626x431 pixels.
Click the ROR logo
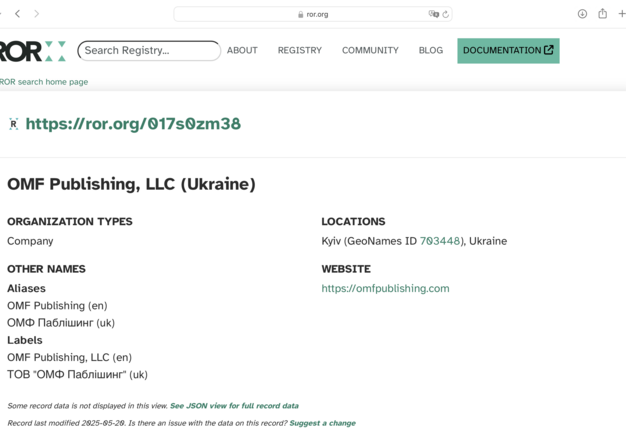coord(32,51)
